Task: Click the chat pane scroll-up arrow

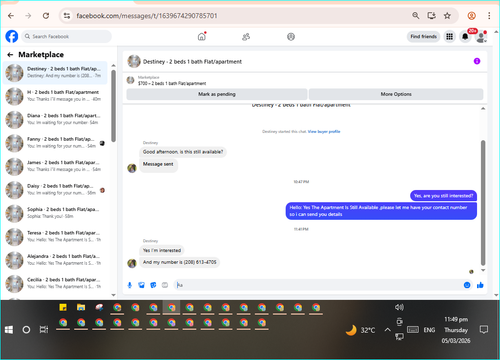Action: (x=483, y=109)
